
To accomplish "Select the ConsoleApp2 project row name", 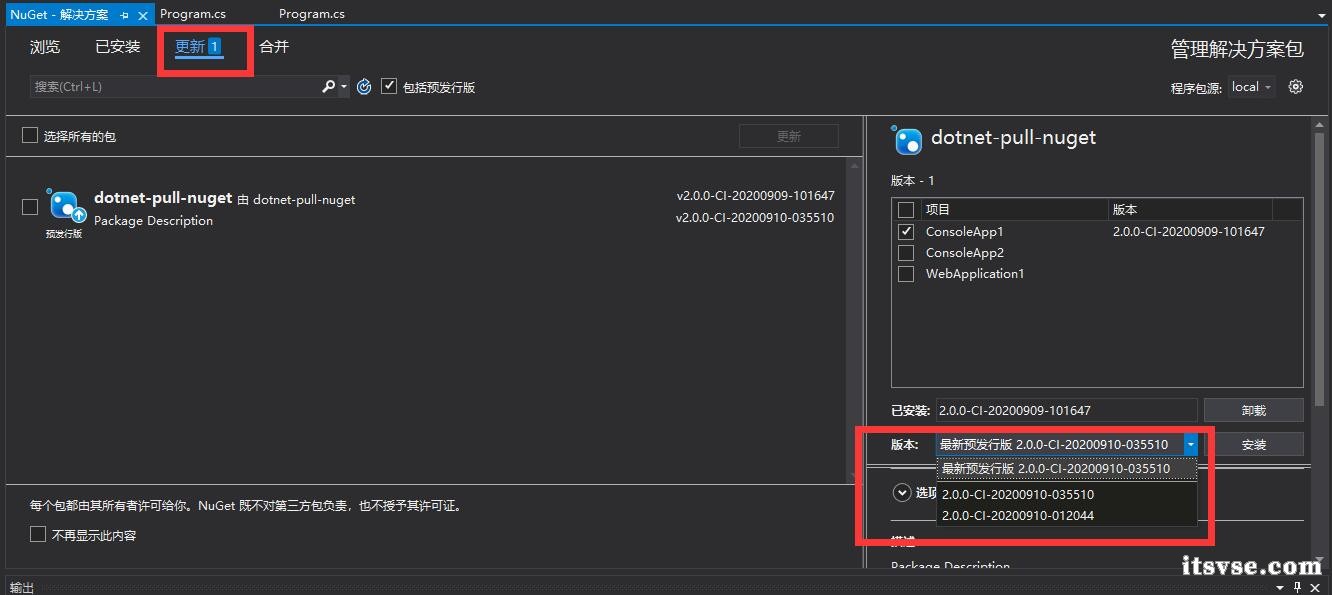I will [x=965, y=253].
